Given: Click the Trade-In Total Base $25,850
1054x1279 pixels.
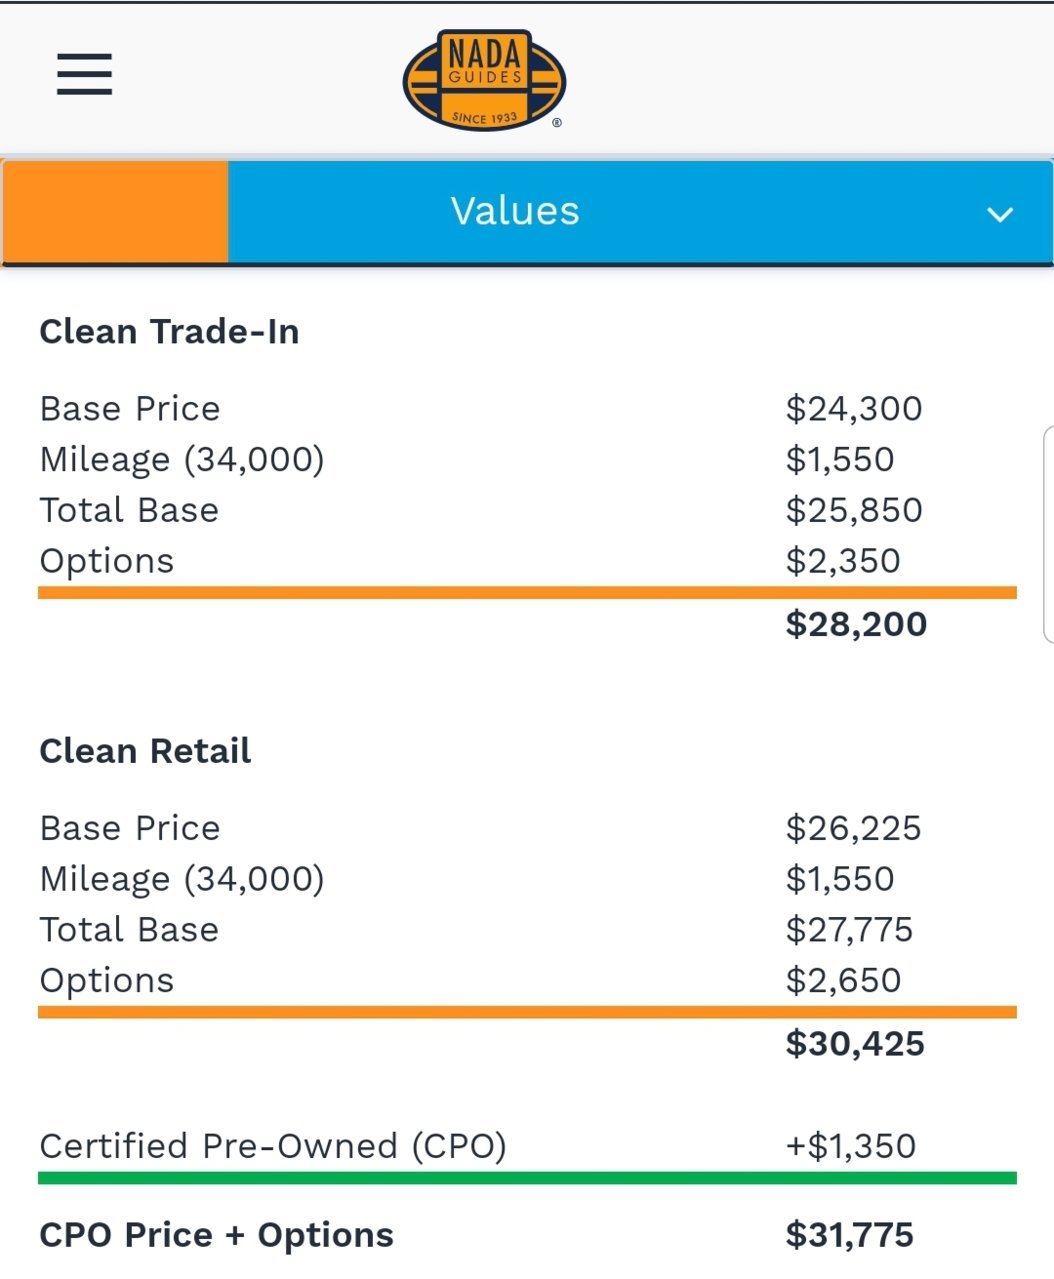Looking at the screenshot, I should pos(854,510).
